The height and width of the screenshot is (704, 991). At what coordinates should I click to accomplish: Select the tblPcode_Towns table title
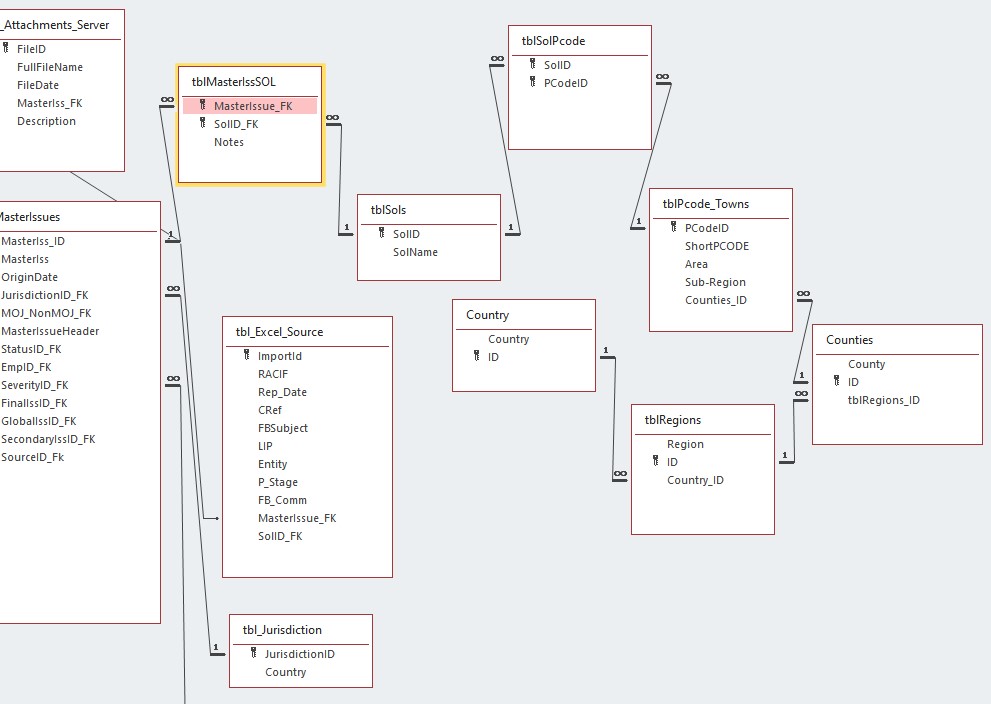(x=705, y=204)
